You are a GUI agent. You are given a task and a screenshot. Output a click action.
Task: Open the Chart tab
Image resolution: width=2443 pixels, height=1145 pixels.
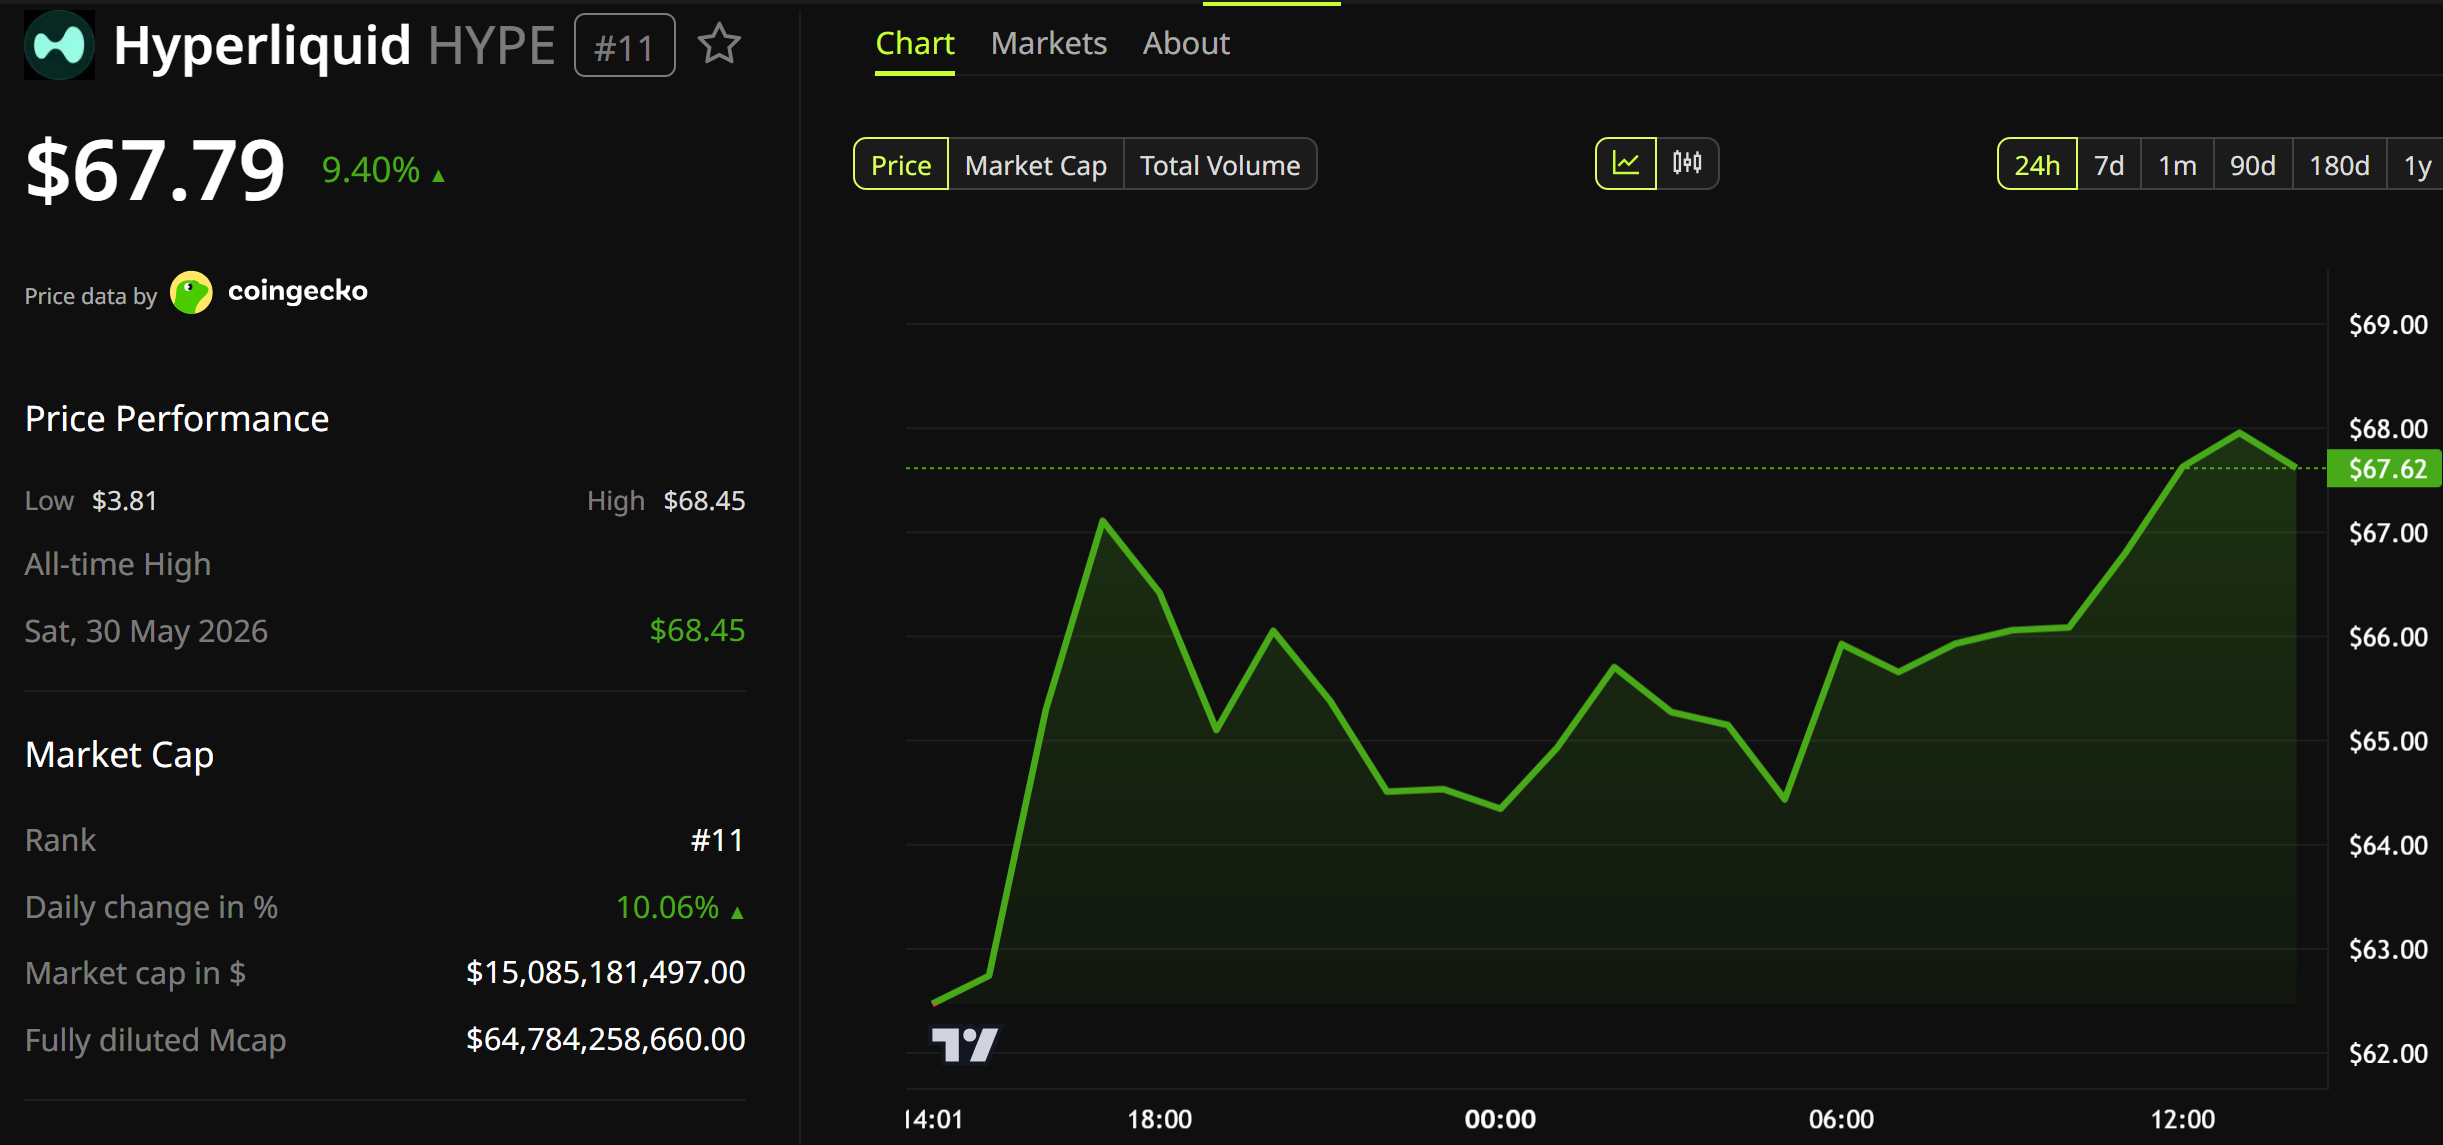[915, 43]
